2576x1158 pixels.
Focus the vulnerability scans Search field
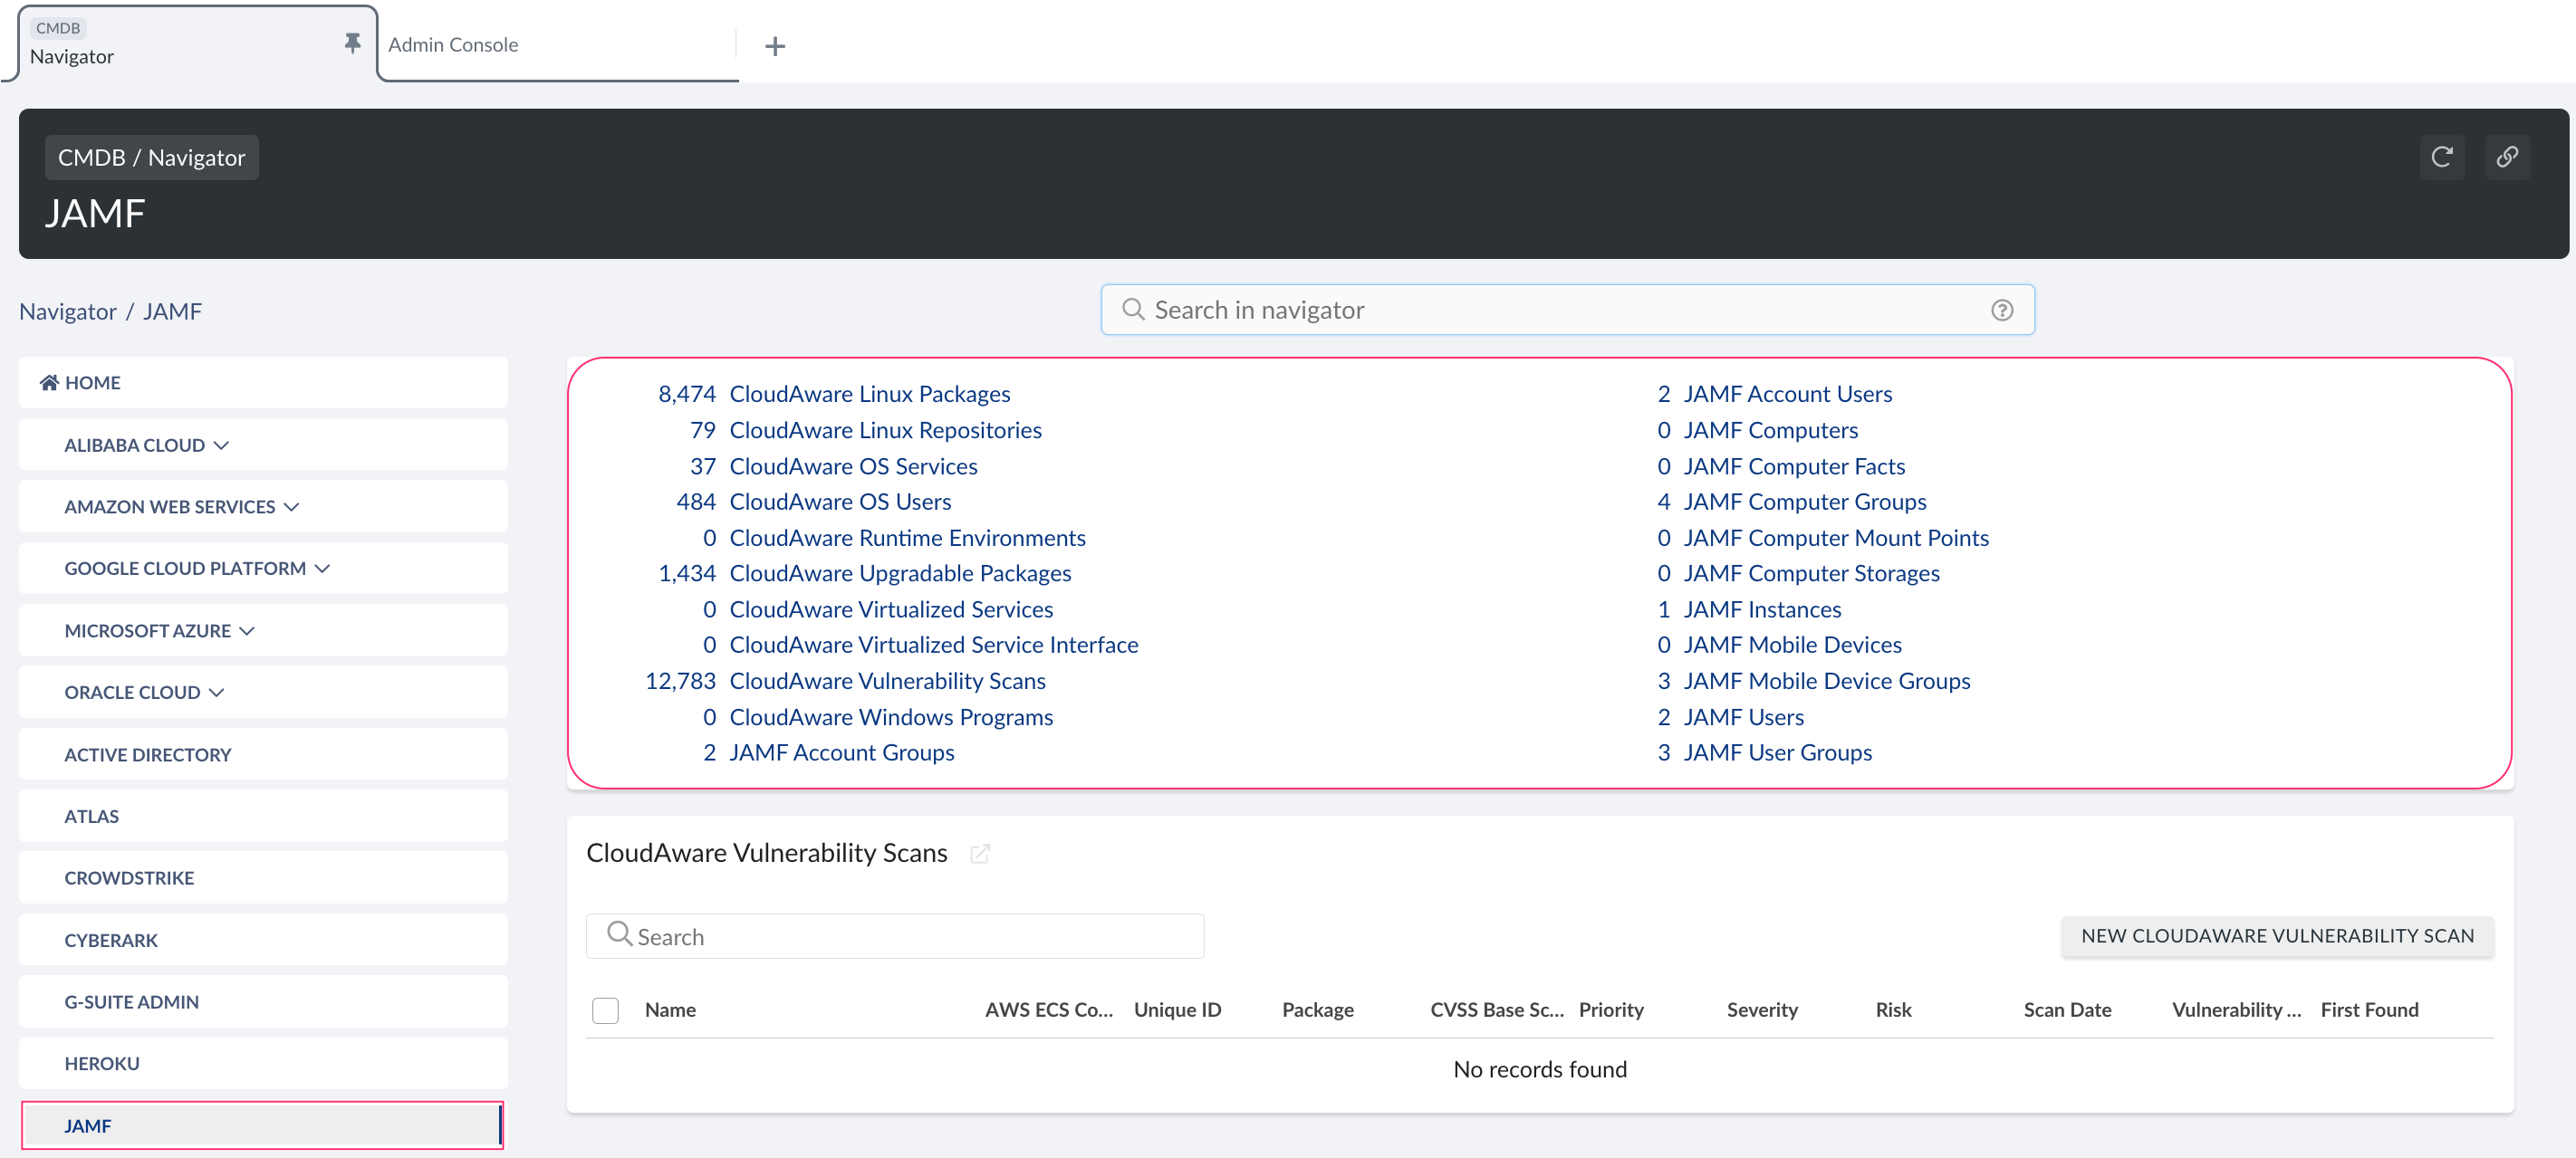pyautogui.click(x=894, y=936)
